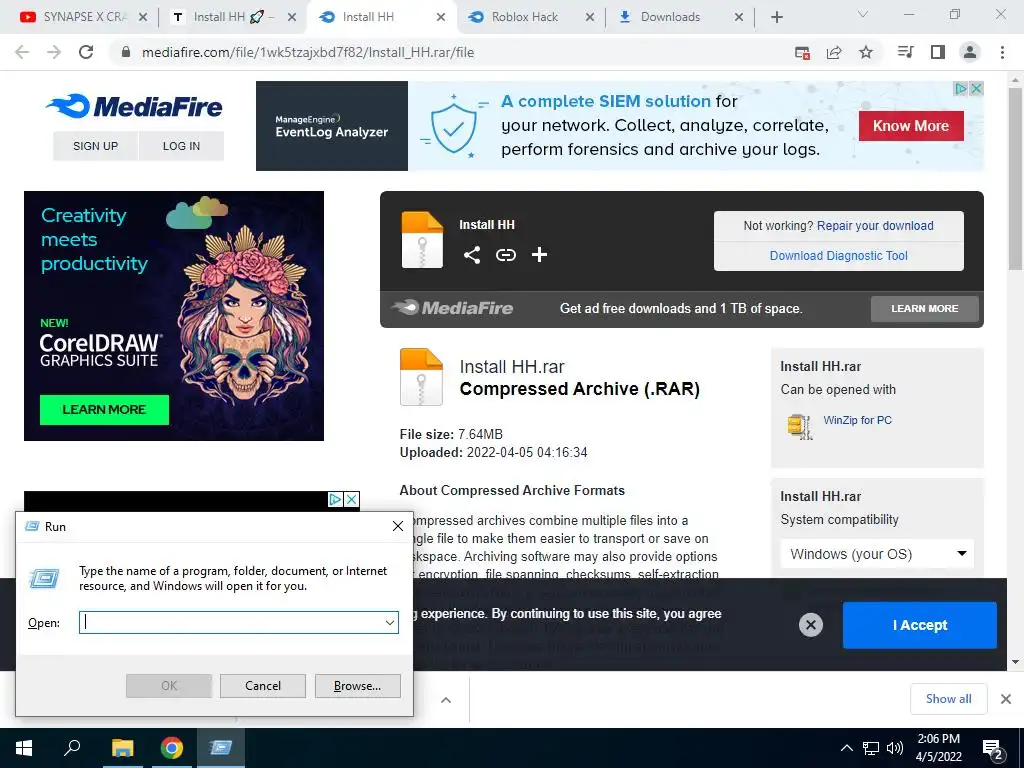Screen dimensions: 1024x768
Task: Open the tab search chevron
Action: (x=863, y=14)
